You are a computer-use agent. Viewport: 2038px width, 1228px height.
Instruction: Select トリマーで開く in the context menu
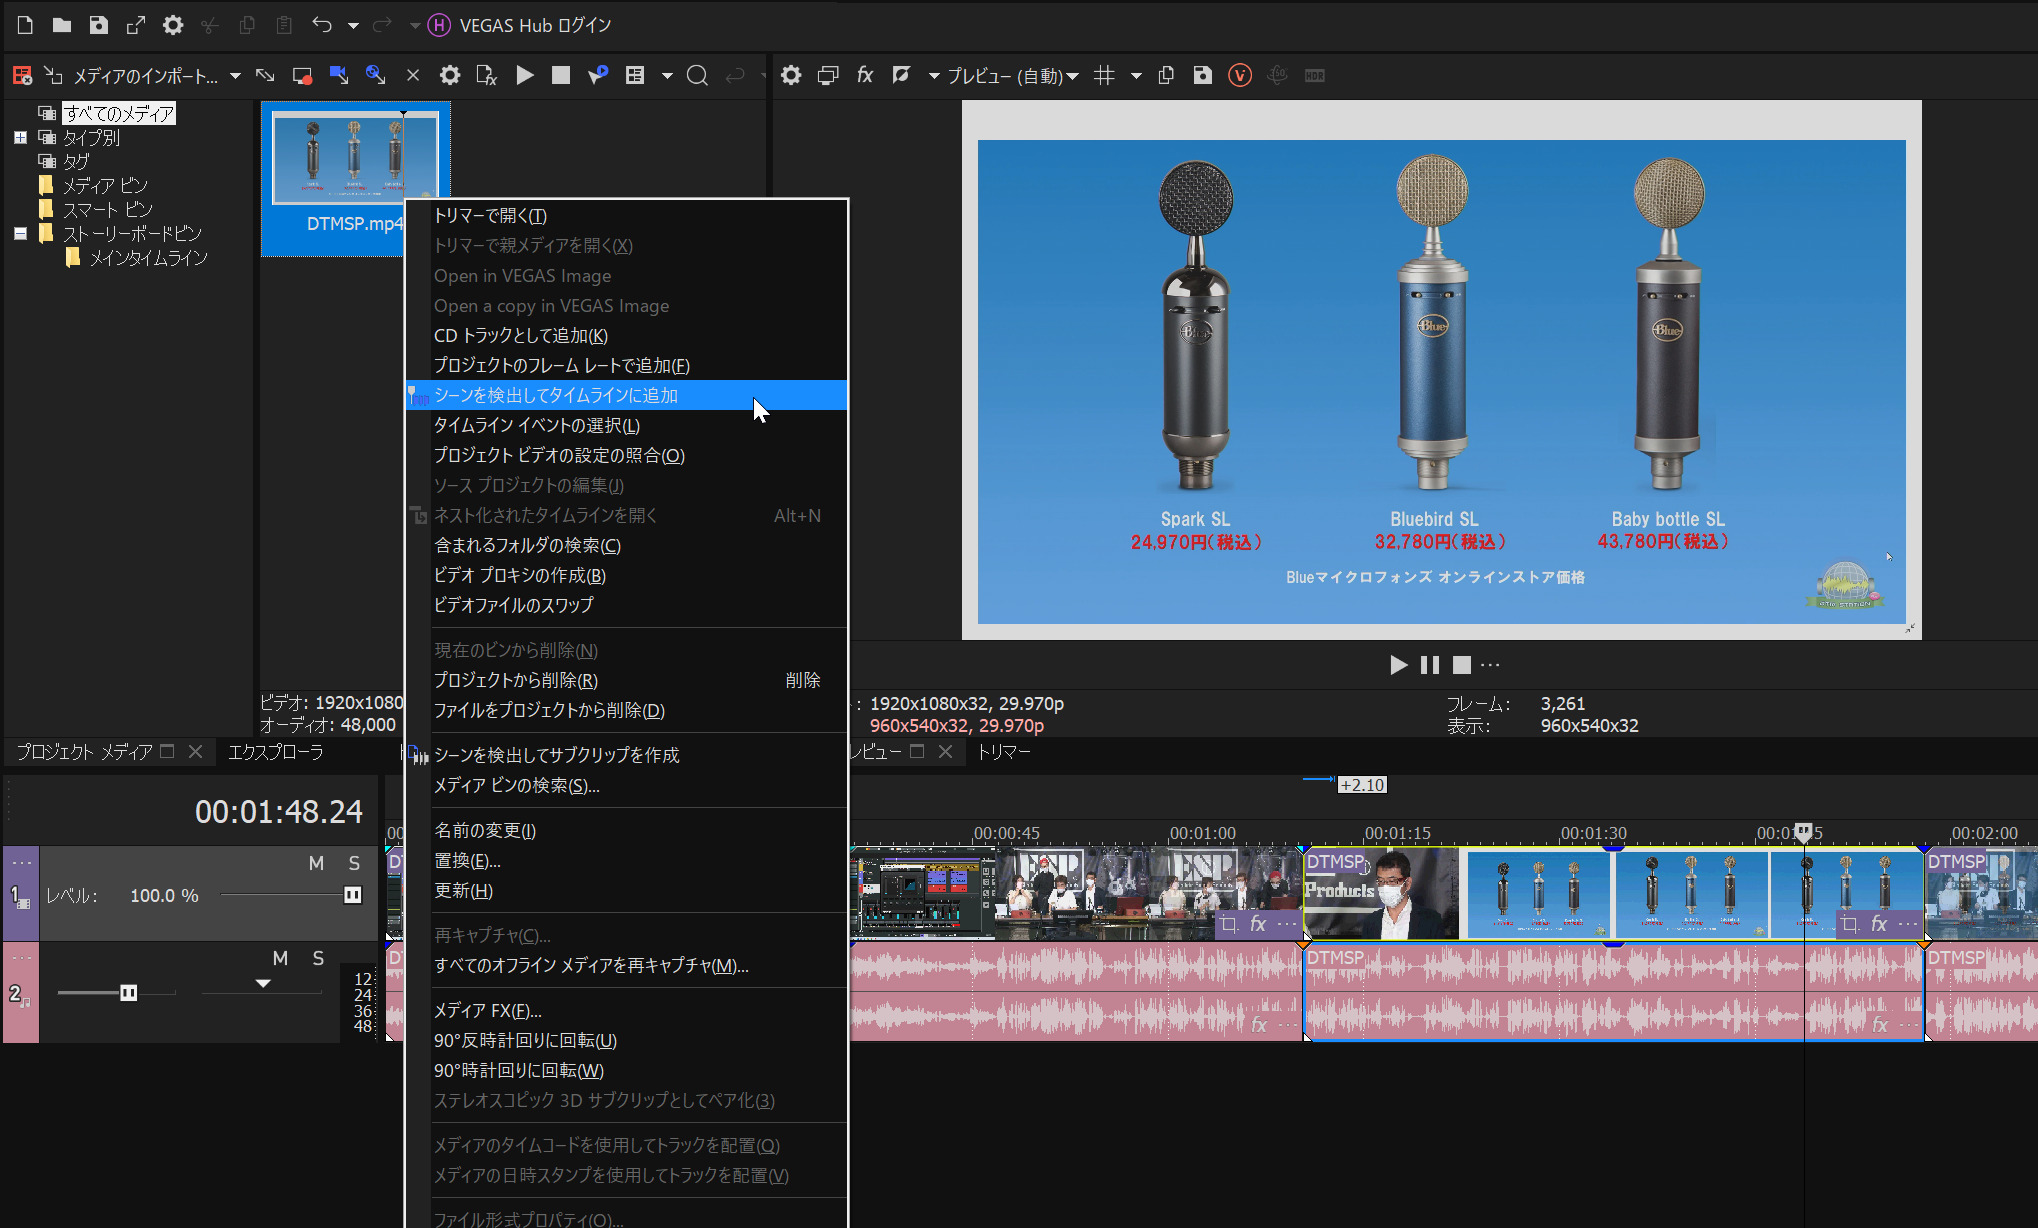[x=626, y=215]
